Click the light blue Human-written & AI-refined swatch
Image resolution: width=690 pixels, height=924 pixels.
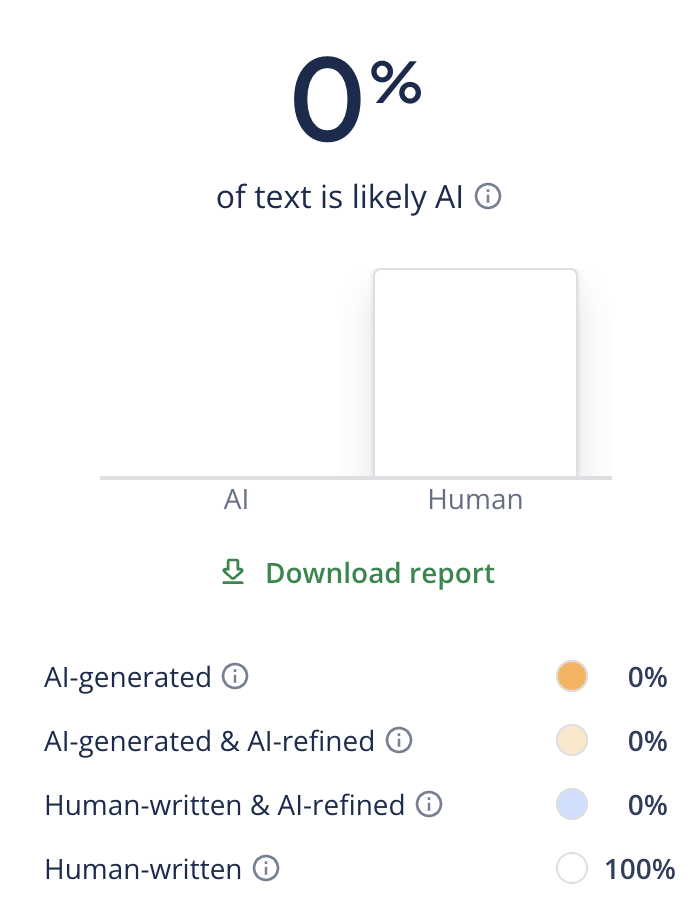[x=571, y=804]
